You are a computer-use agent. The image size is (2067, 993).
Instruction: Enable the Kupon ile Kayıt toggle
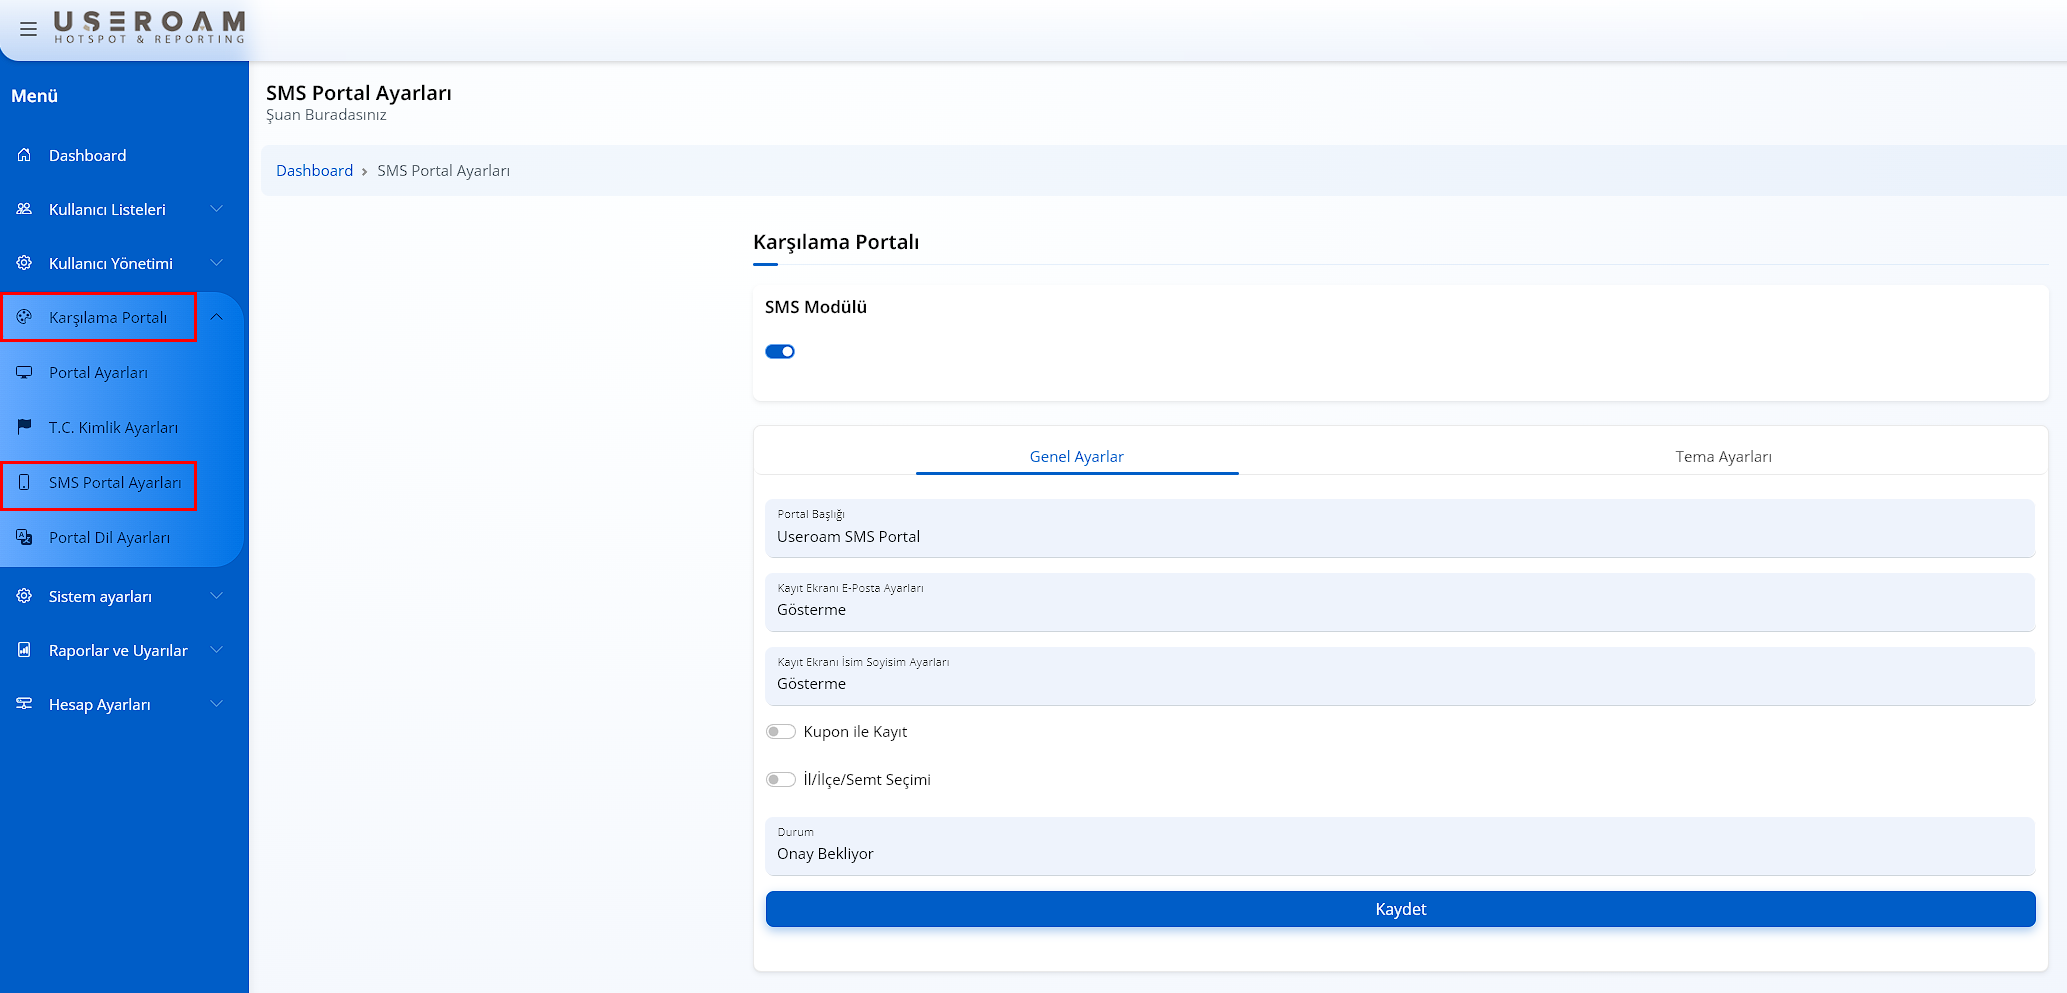click(x=780, y=732)
